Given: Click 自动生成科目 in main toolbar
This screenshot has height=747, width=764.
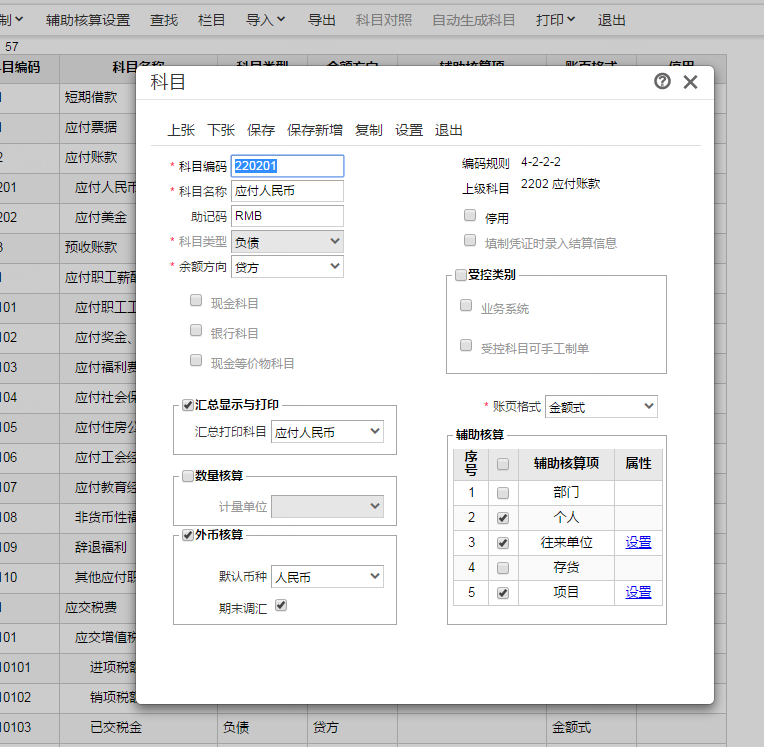Looking at the screenshot, I should pos(474,20).
